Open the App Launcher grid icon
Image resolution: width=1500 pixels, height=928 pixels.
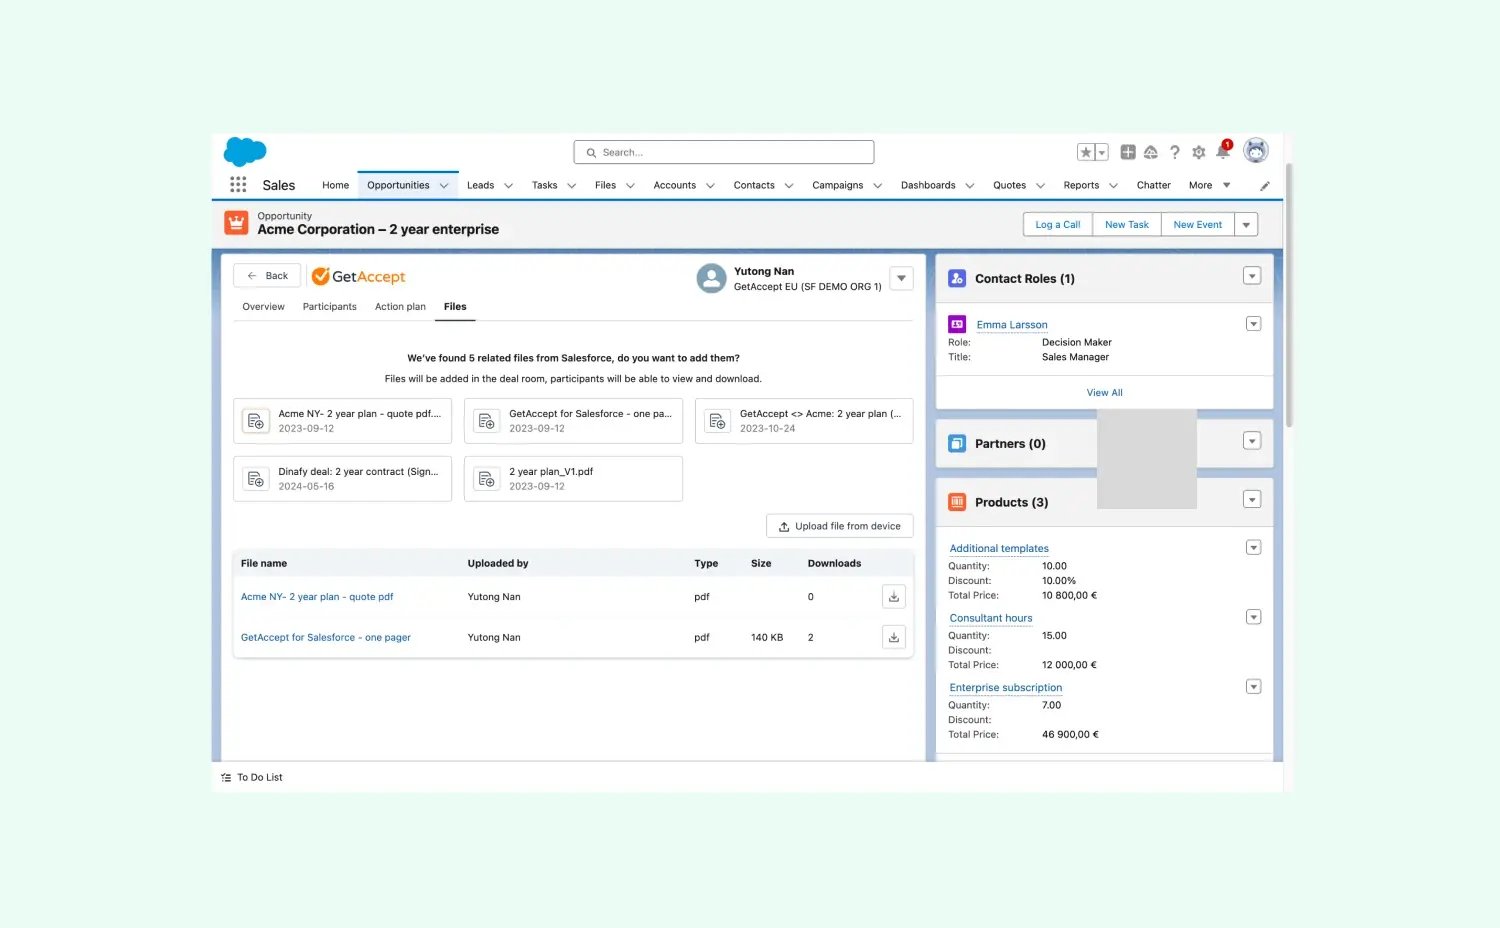pyautogui.click(x=238, y=184)
